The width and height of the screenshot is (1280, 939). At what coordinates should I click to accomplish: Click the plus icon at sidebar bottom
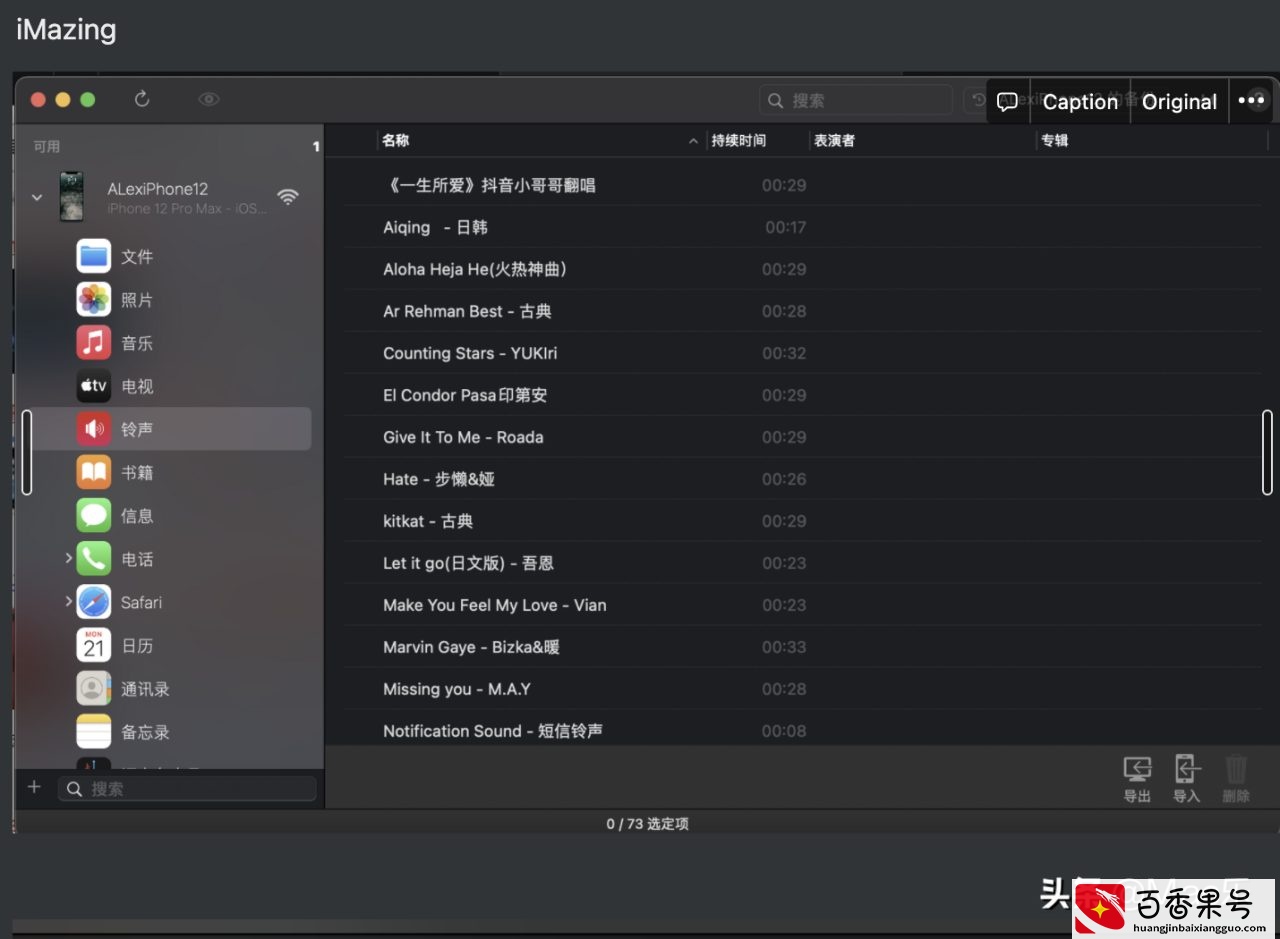pos(34,787)
